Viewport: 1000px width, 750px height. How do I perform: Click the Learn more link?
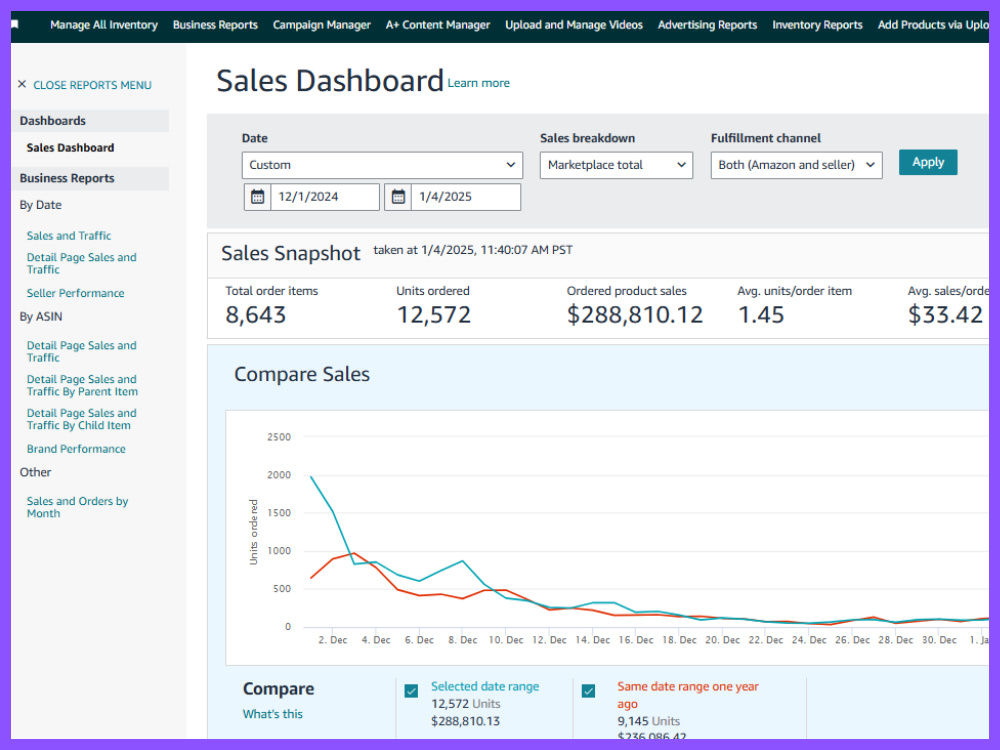pos(478,83)
